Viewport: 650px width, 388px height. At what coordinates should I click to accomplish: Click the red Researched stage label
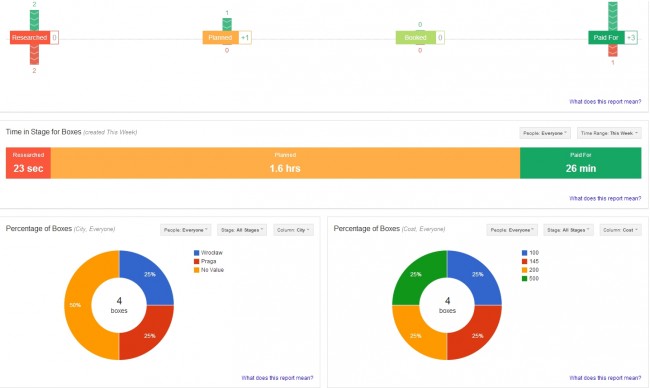(x=30, y=38)
